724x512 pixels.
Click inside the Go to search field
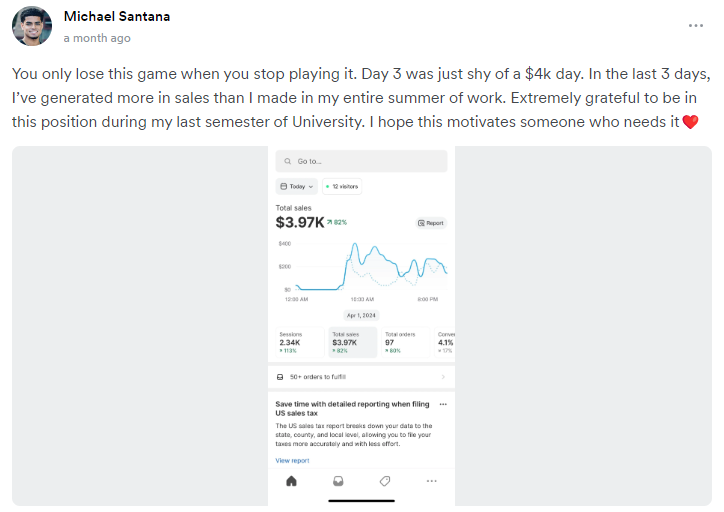[x=365, y=161]
